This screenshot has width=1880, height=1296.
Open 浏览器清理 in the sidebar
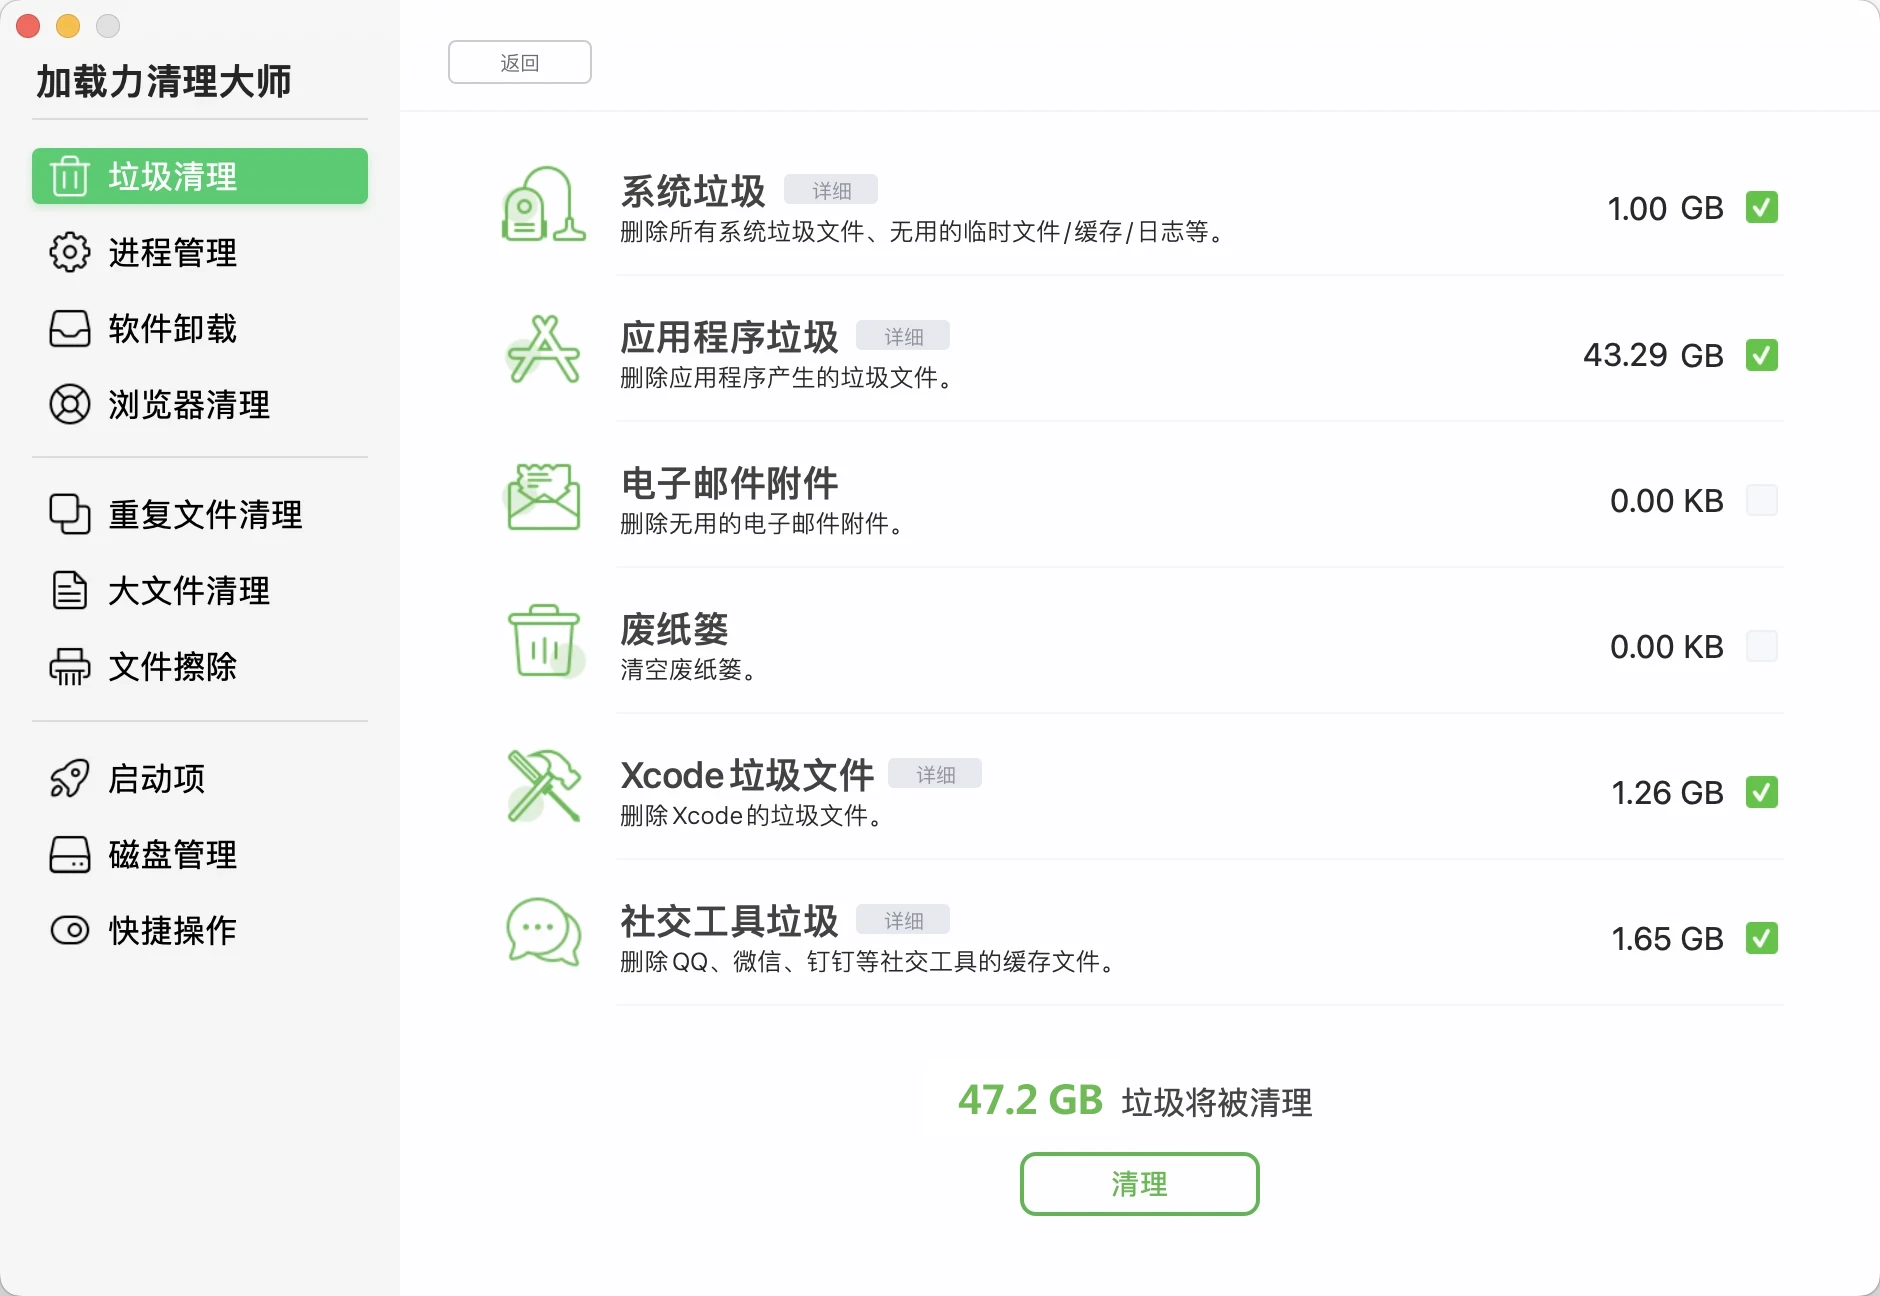coord(200,404)
